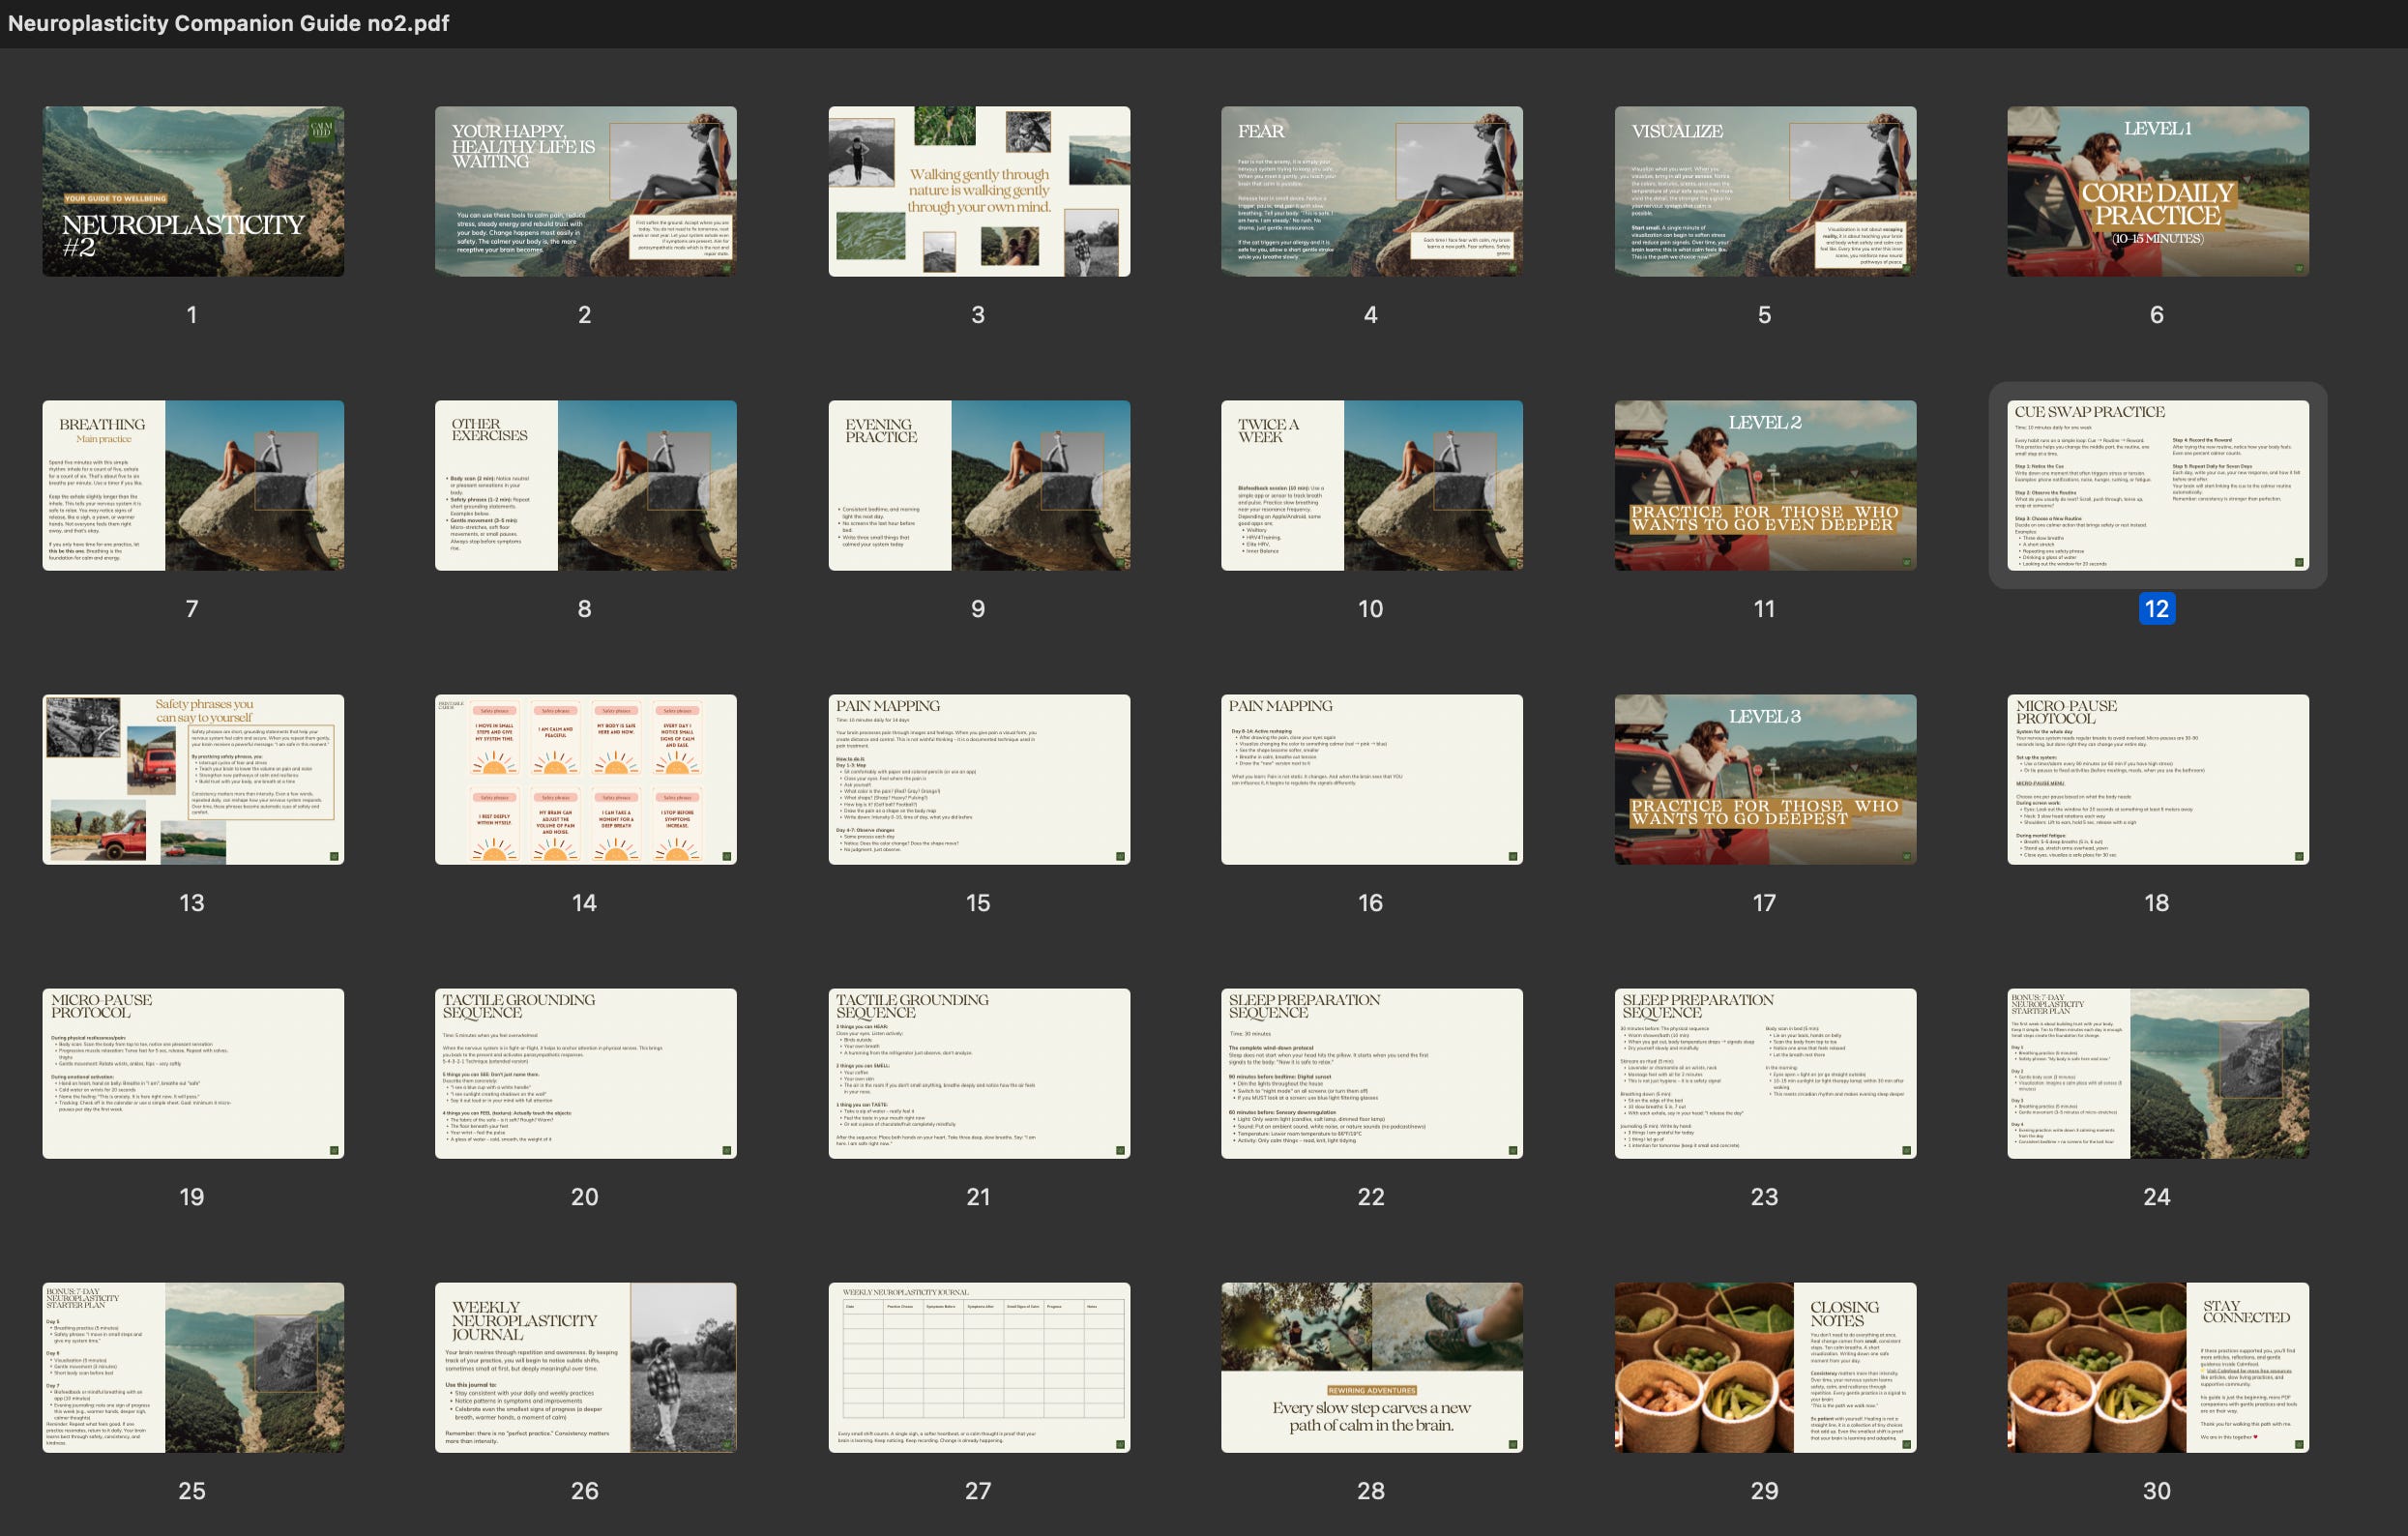Click the STAY CONNECTED page 30 thumbnail

pos(2157,1367)
